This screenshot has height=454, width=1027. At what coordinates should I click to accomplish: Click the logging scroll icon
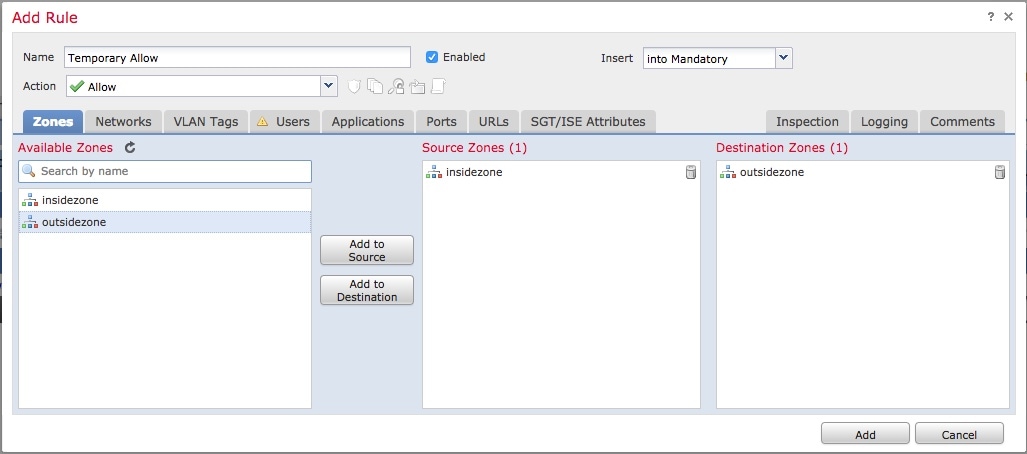[438, 86]
